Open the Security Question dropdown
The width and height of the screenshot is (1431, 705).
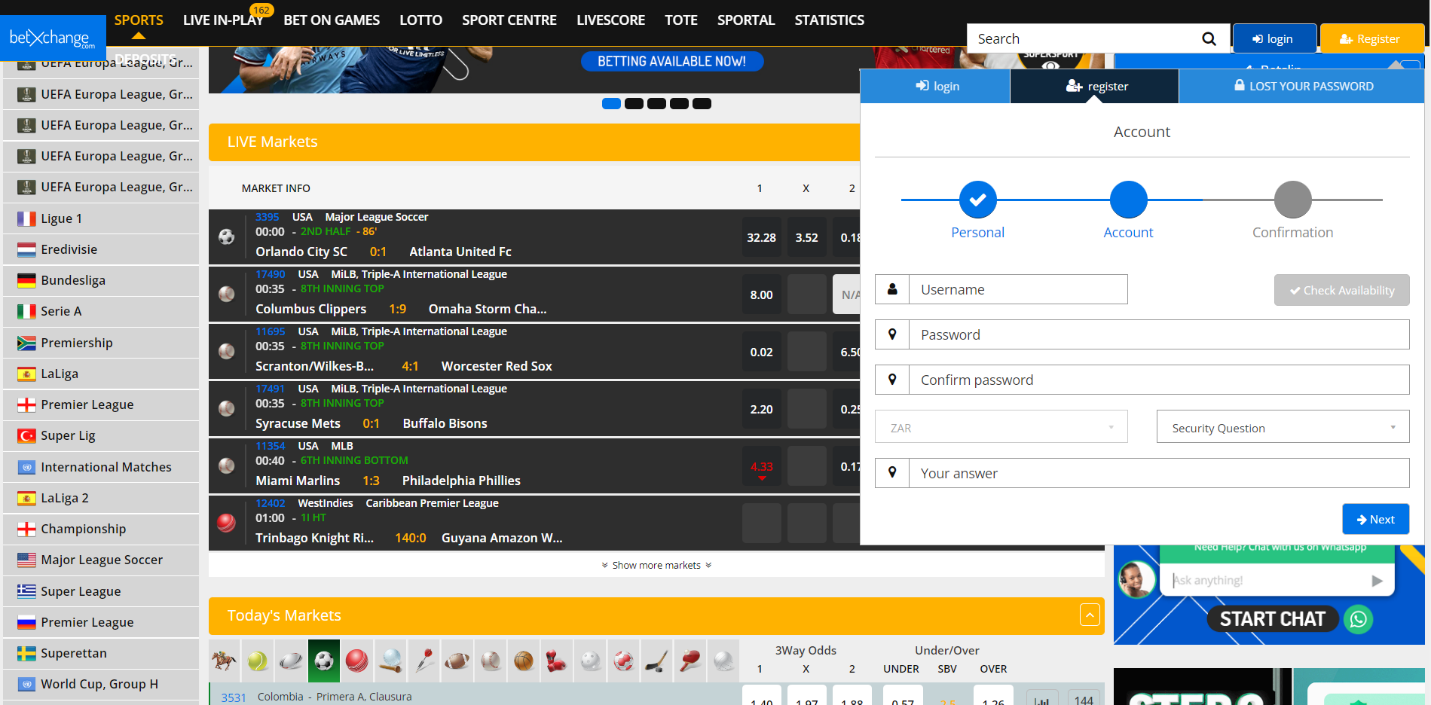(x=1282, y=427)
